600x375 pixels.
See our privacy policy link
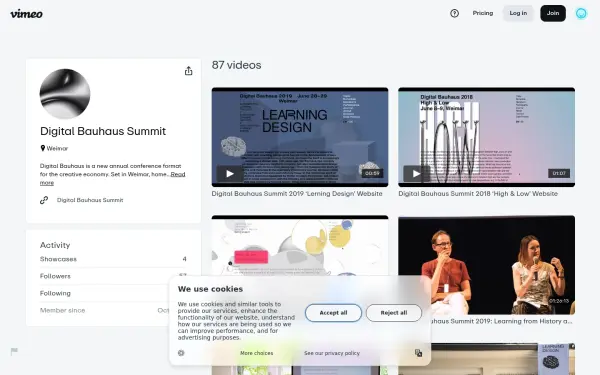coord(332,353)
